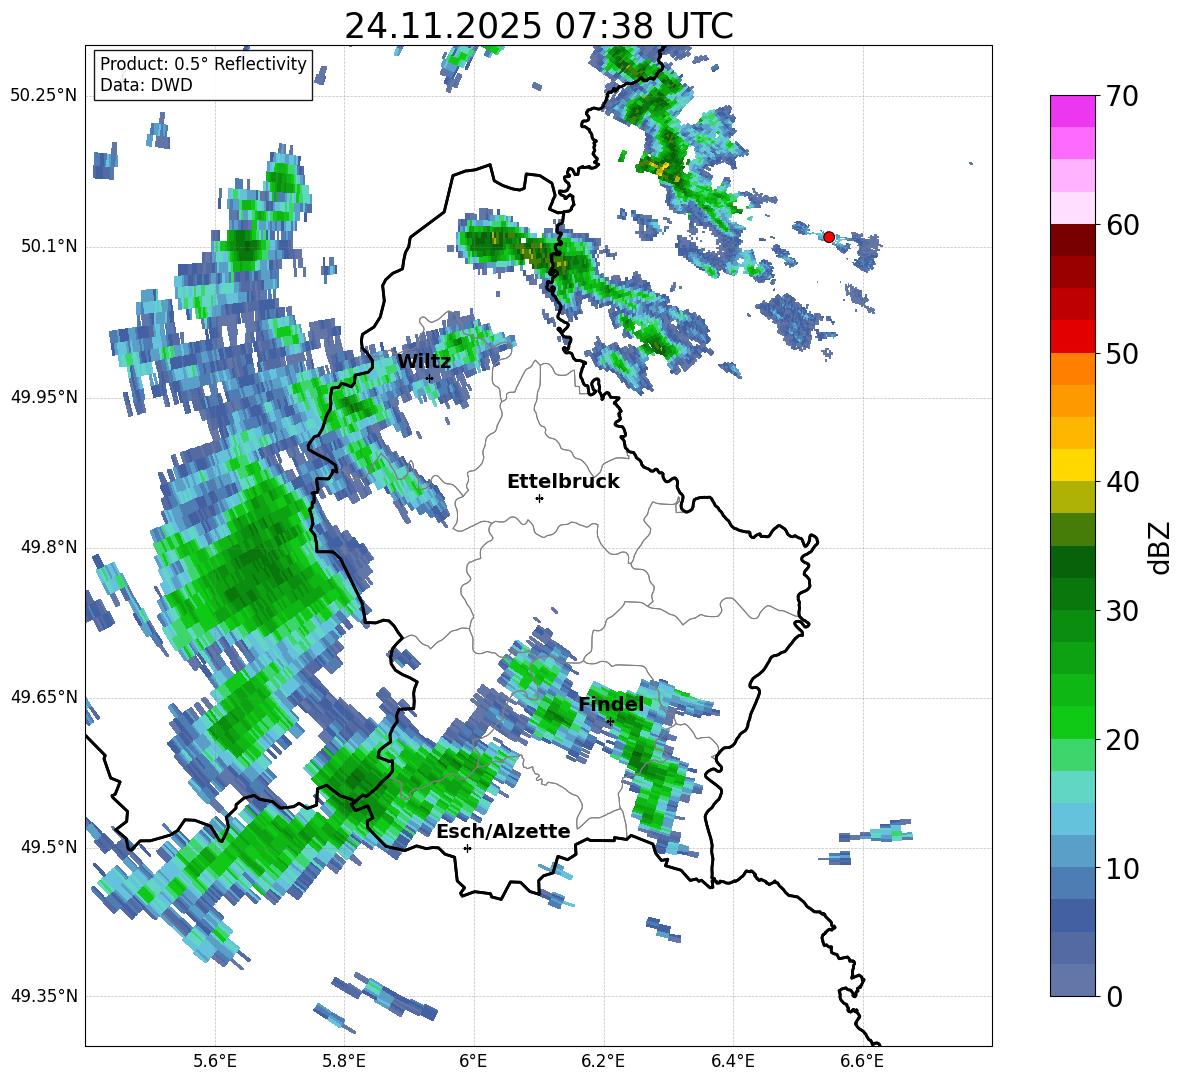Click the 49.35°N latitude label
Screen dimensions: 1184x1081
(x=44, y=996)
